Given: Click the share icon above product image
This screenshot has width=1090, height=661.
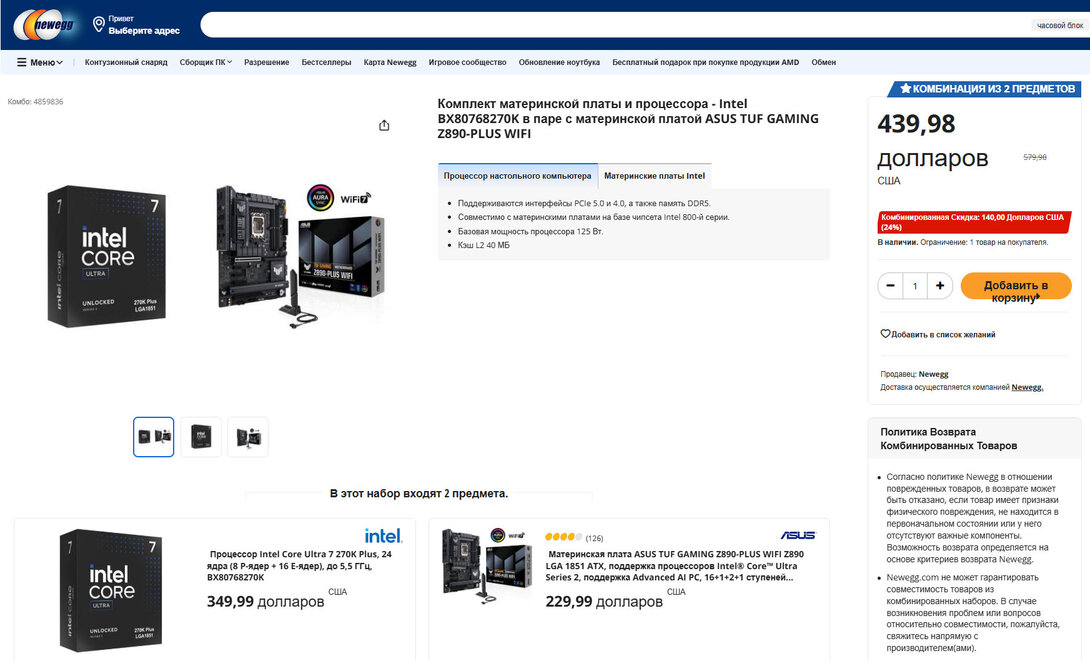Looking at the screenshot, I should click(384, 125).
